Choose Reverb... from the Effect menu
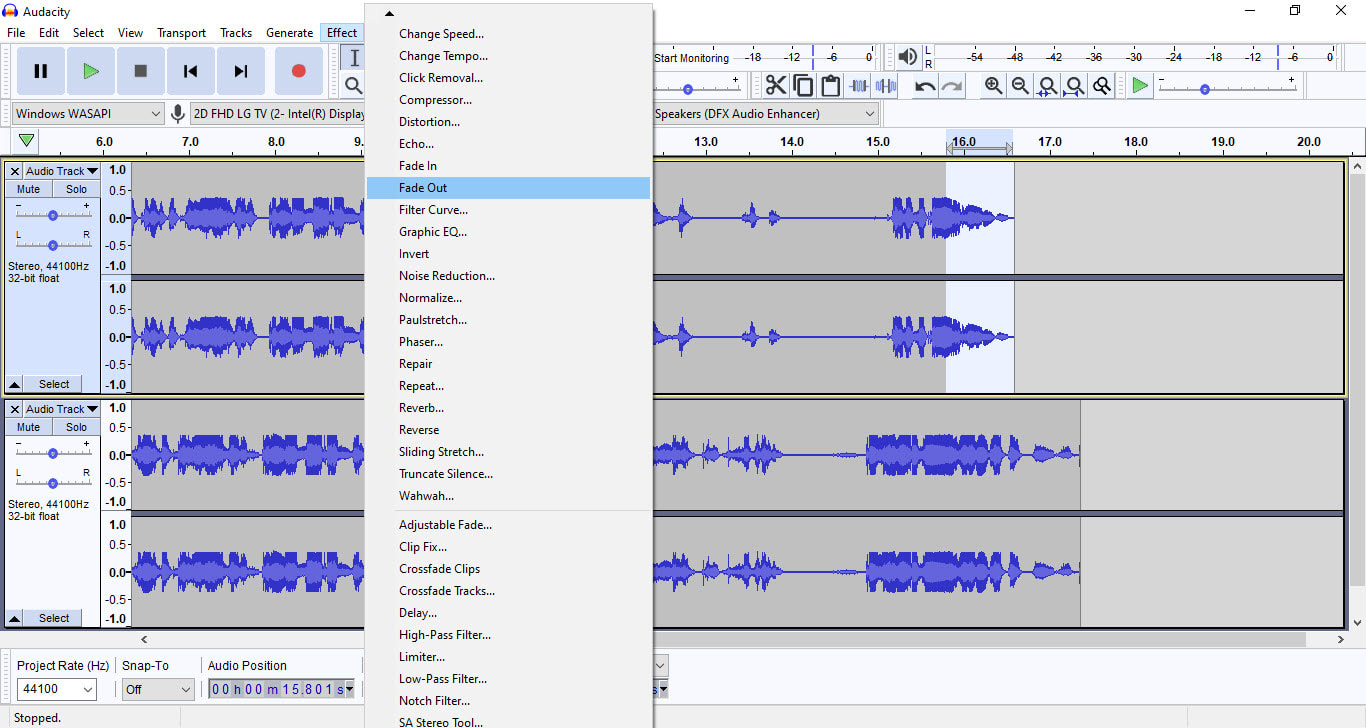The image size is (1366, 728). (x=509, y=408)
